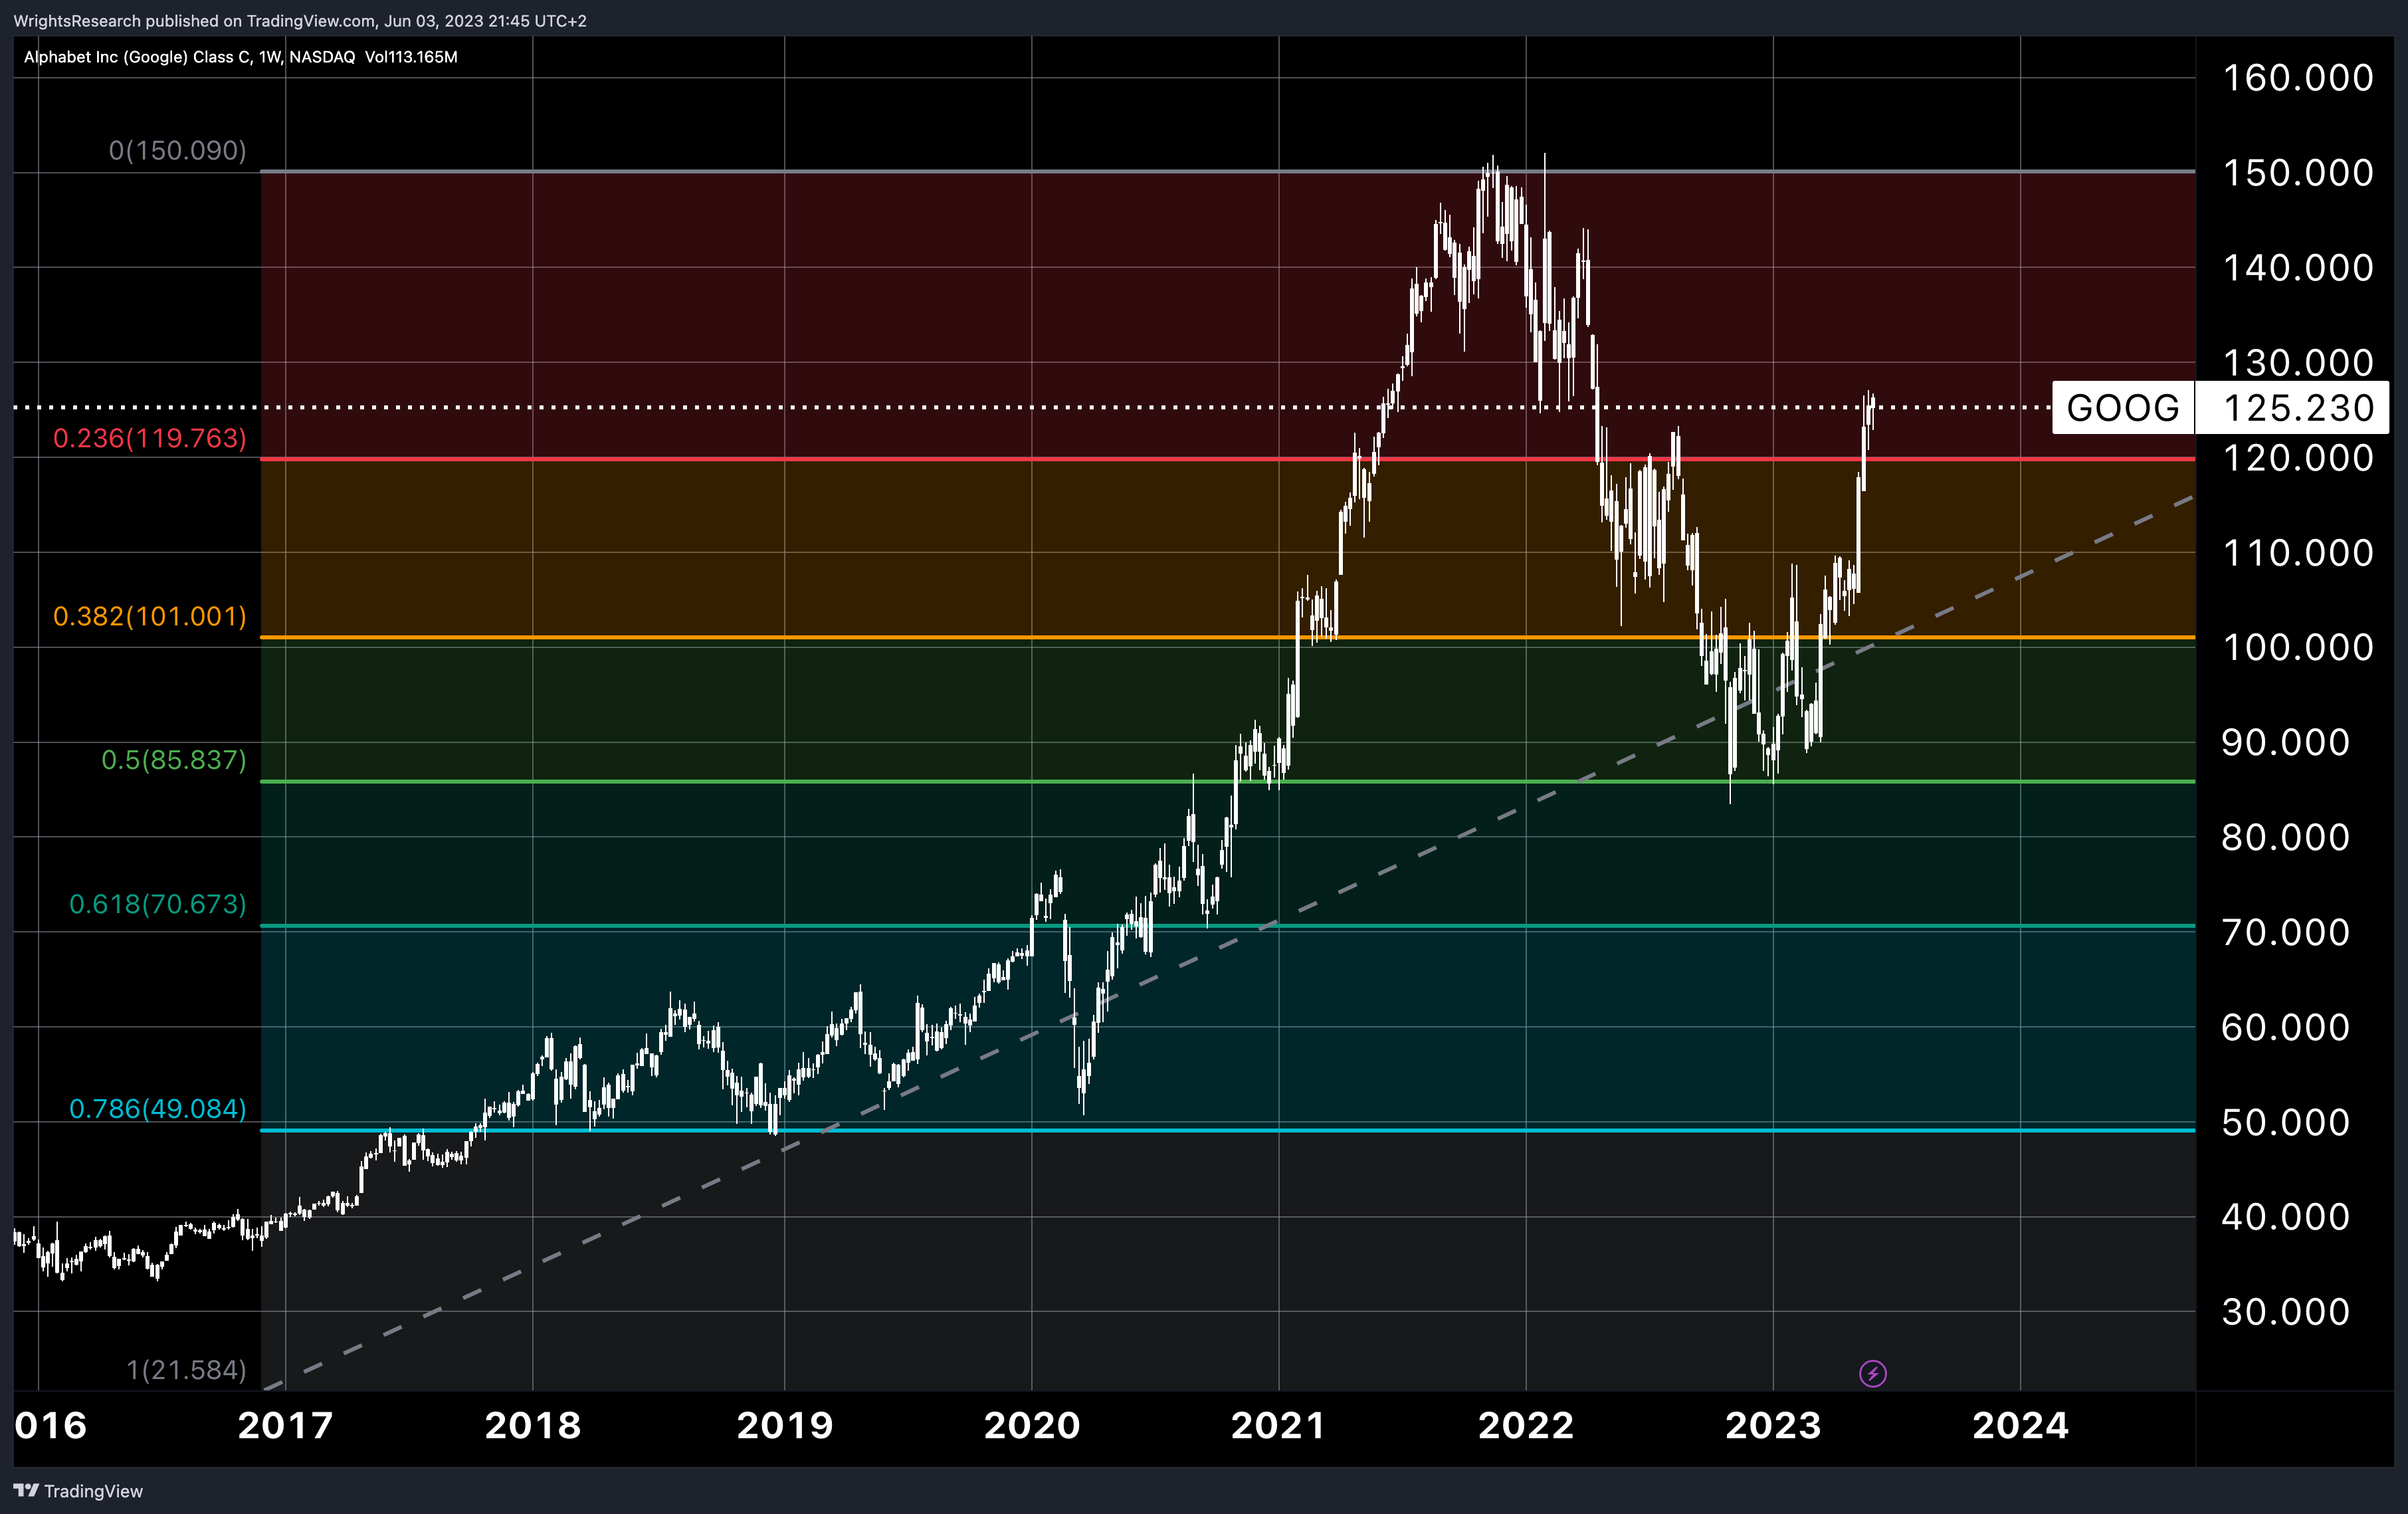2408x1514 pixels.
Task: Click the 80.000 price axis label
Action: pyautogui.click(x=2285, y=837)
